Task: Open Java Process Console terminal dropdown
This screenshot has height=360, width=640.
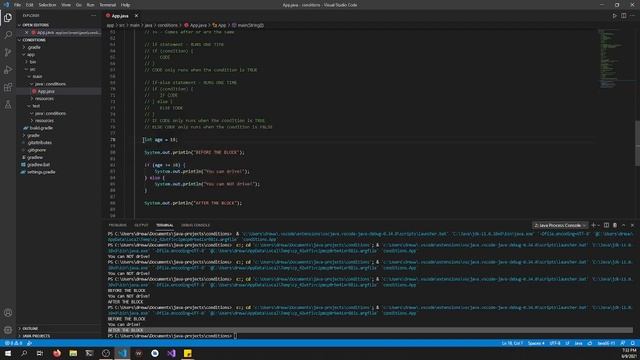Action: (560, 225)
